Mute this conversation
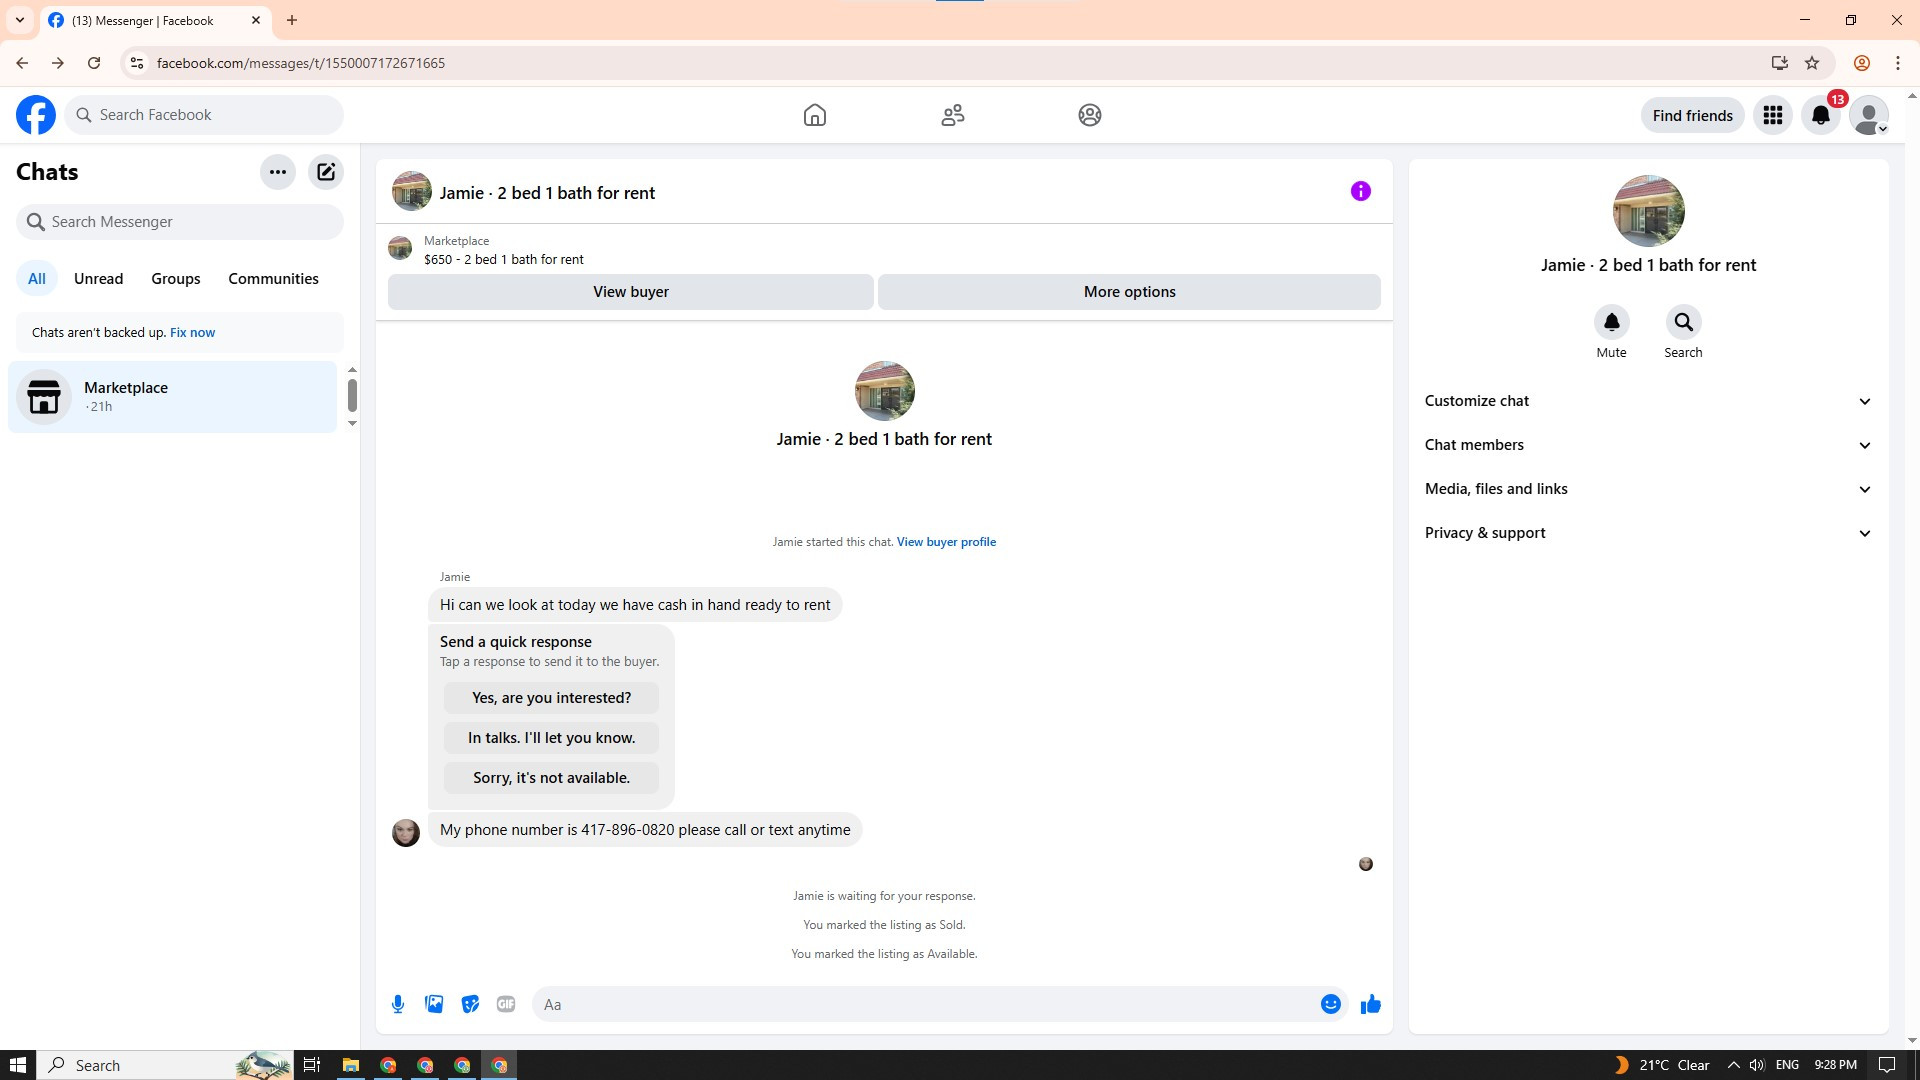Image resolution: width=1920 pixels, height=1080 pixels. [x=1611, y=323]
